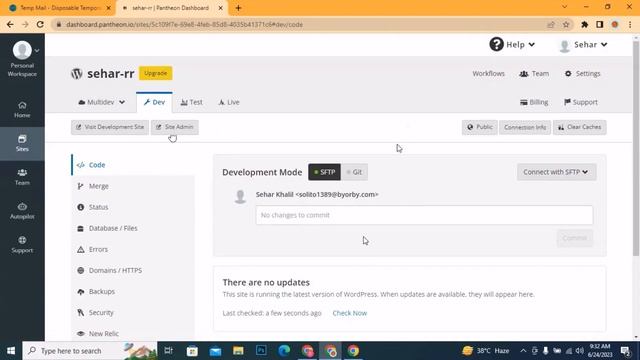640x360 pixels.
Task: Bookmark page with the star icon
Action: point(566,24)
